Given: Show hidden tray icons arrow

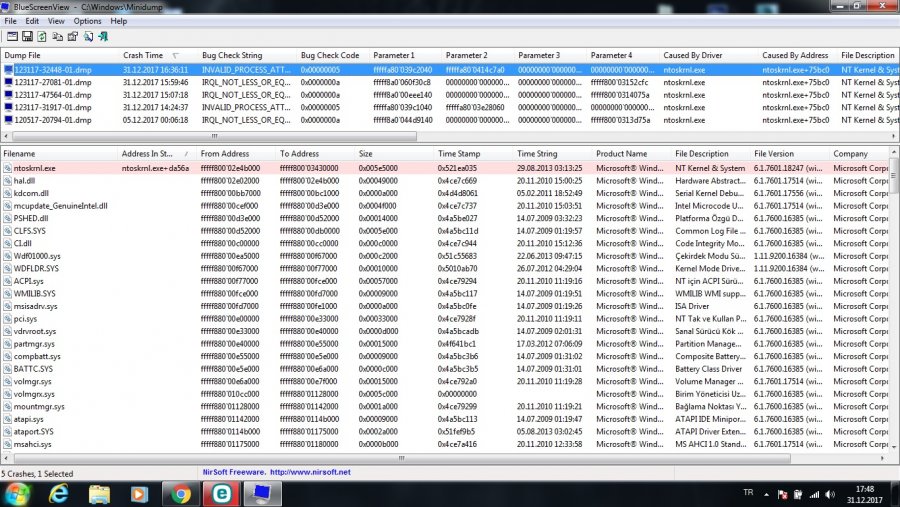Looking at the screenshot, I should 766,494.
